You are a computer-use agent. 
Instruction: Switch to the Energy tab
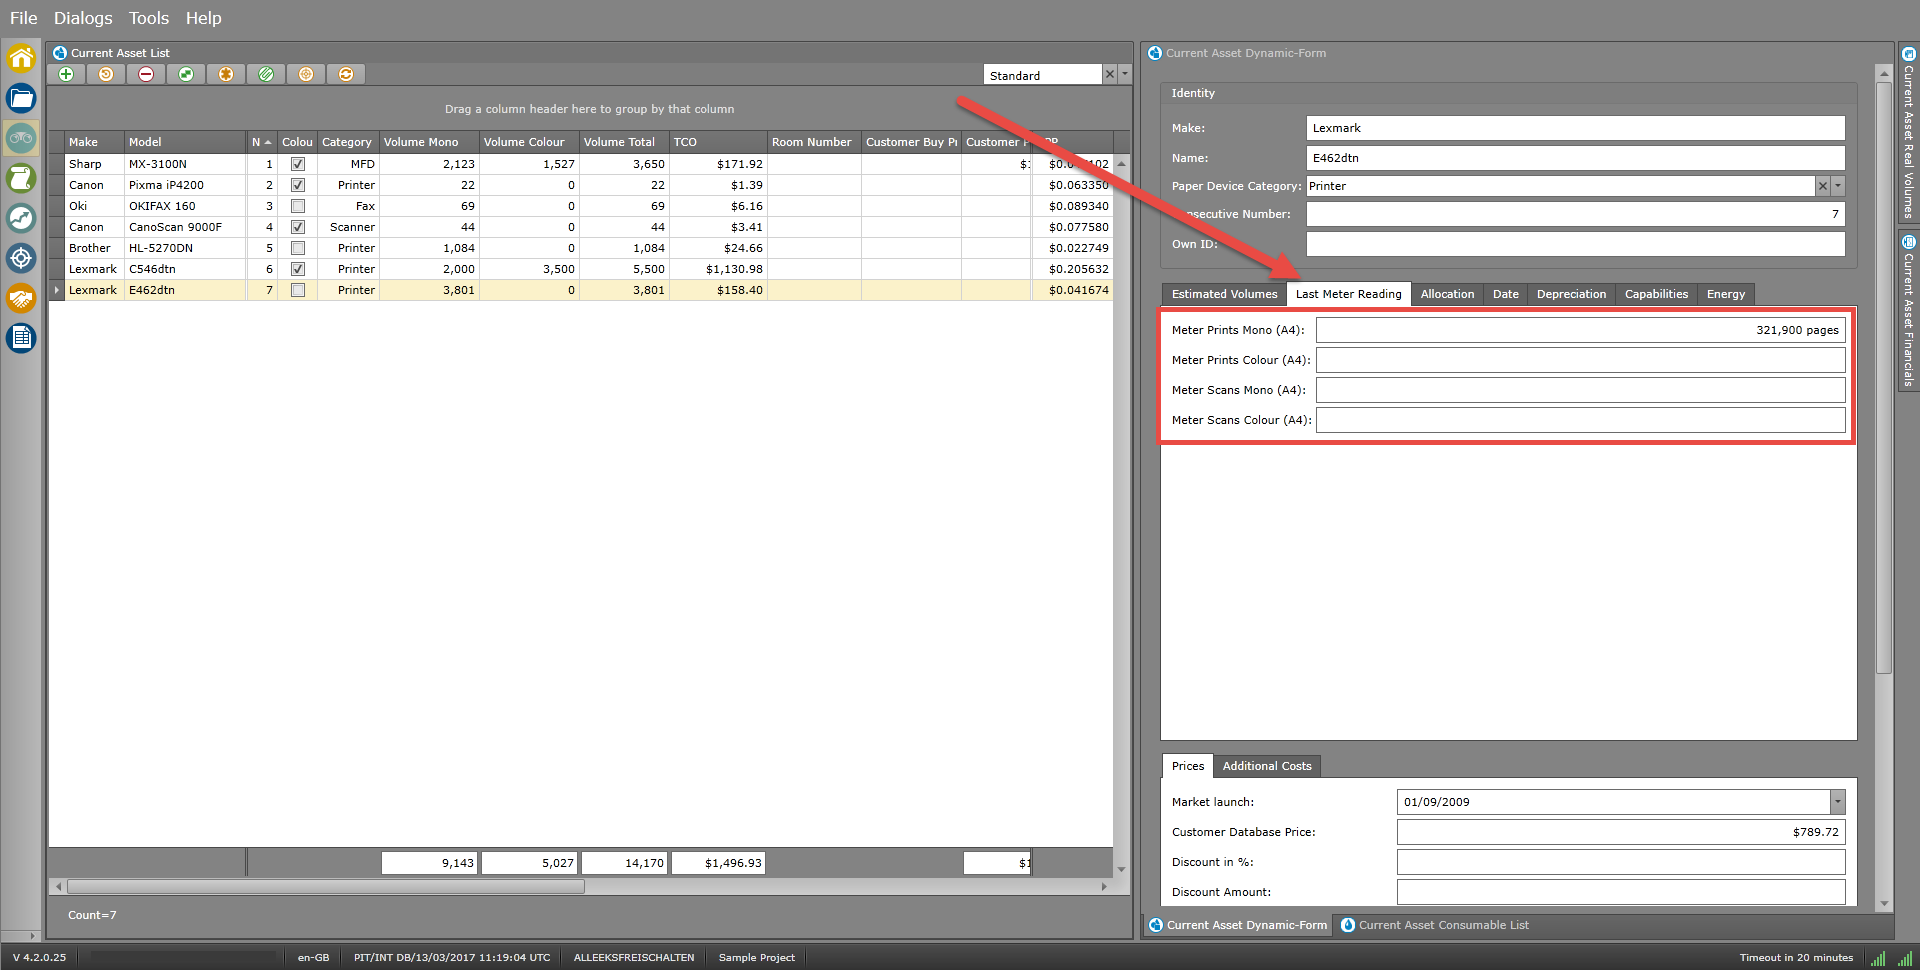click(x=1726, y=294)
